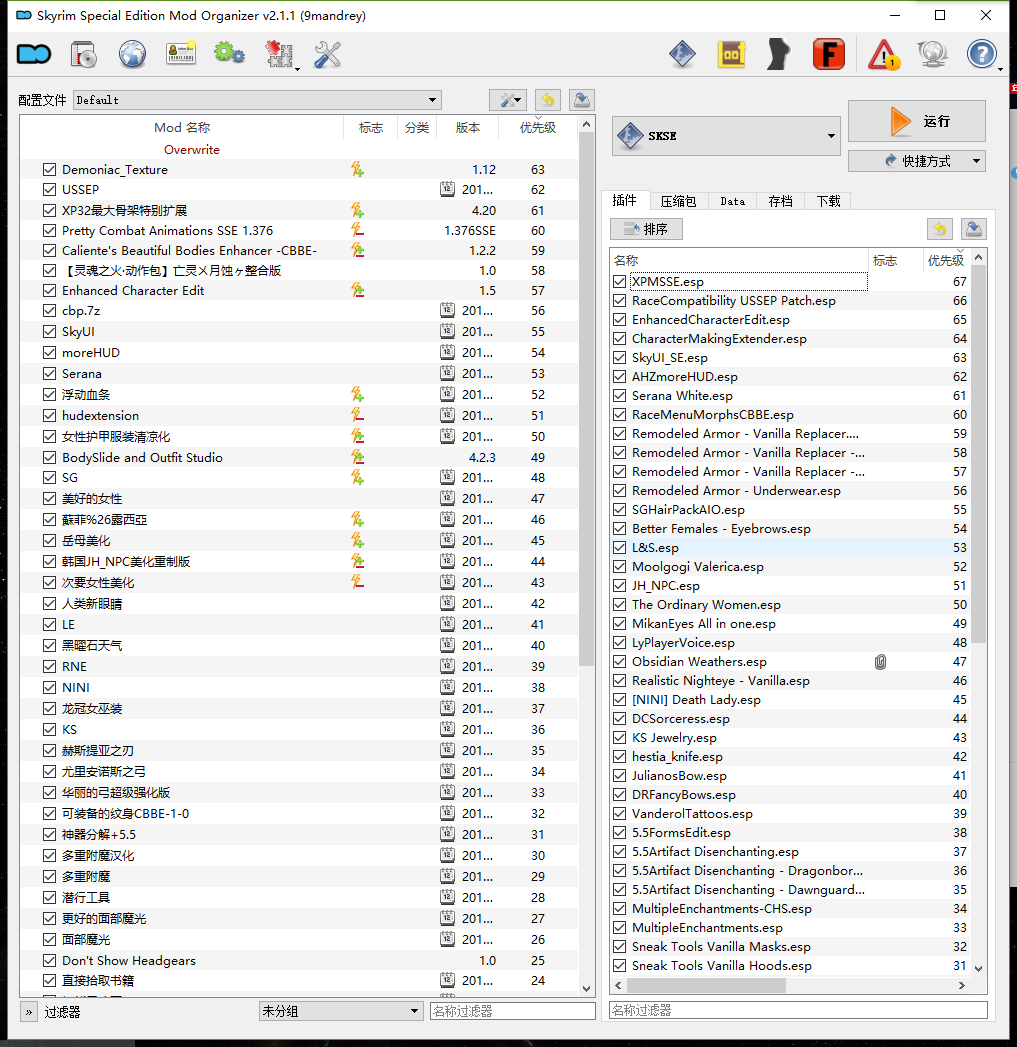Open the 下载 downloads tab
1017x1047 pixels.
[828, 201]
